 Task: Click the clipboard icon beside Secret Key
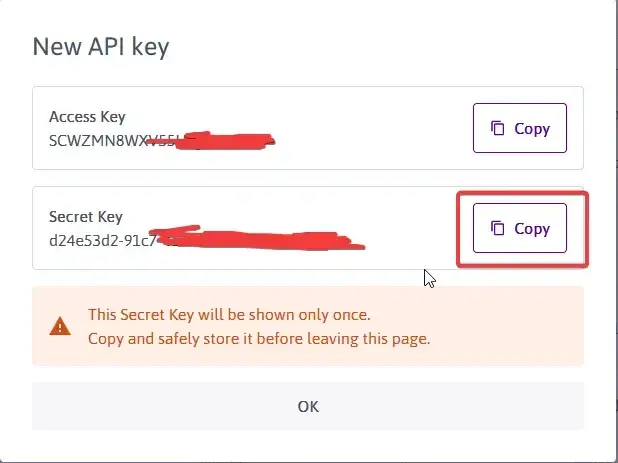pyautogui.click(x=497, y=228)
